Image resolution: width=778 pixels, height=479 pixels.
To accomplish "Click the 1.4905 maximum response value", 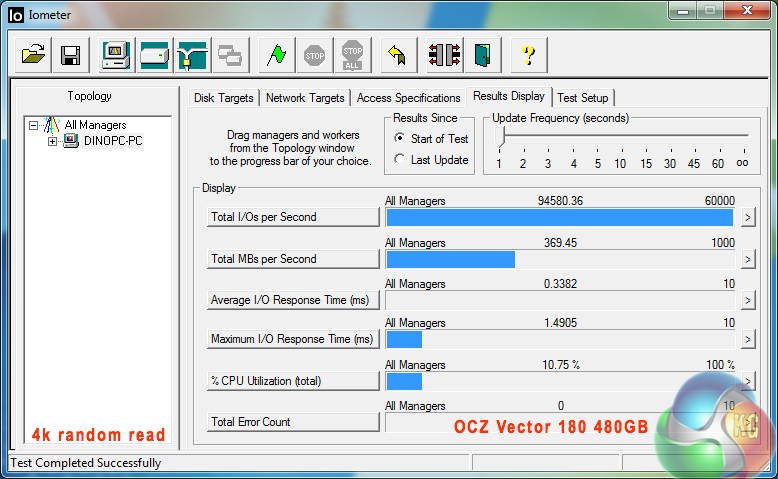I will coord(560,323).
